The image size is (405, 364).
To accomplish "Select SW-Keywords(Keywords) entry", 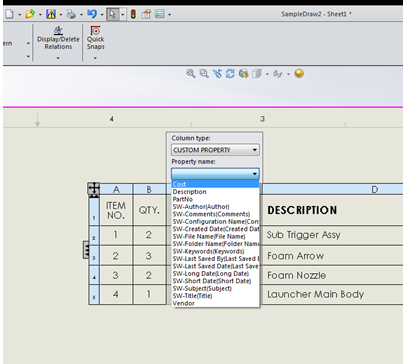I will (215, 251).
